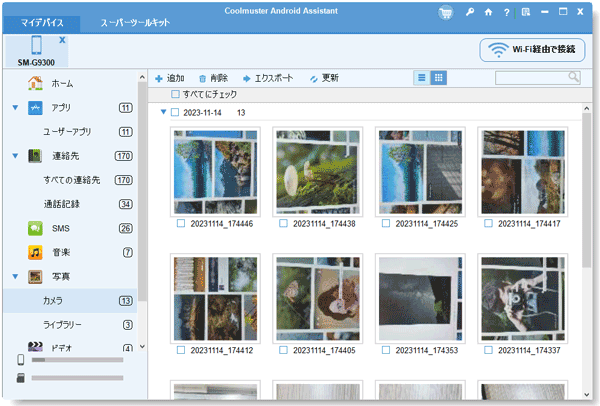
Task: Collapse the 写真 tree node arrow
Action: (x=15, y=276)
